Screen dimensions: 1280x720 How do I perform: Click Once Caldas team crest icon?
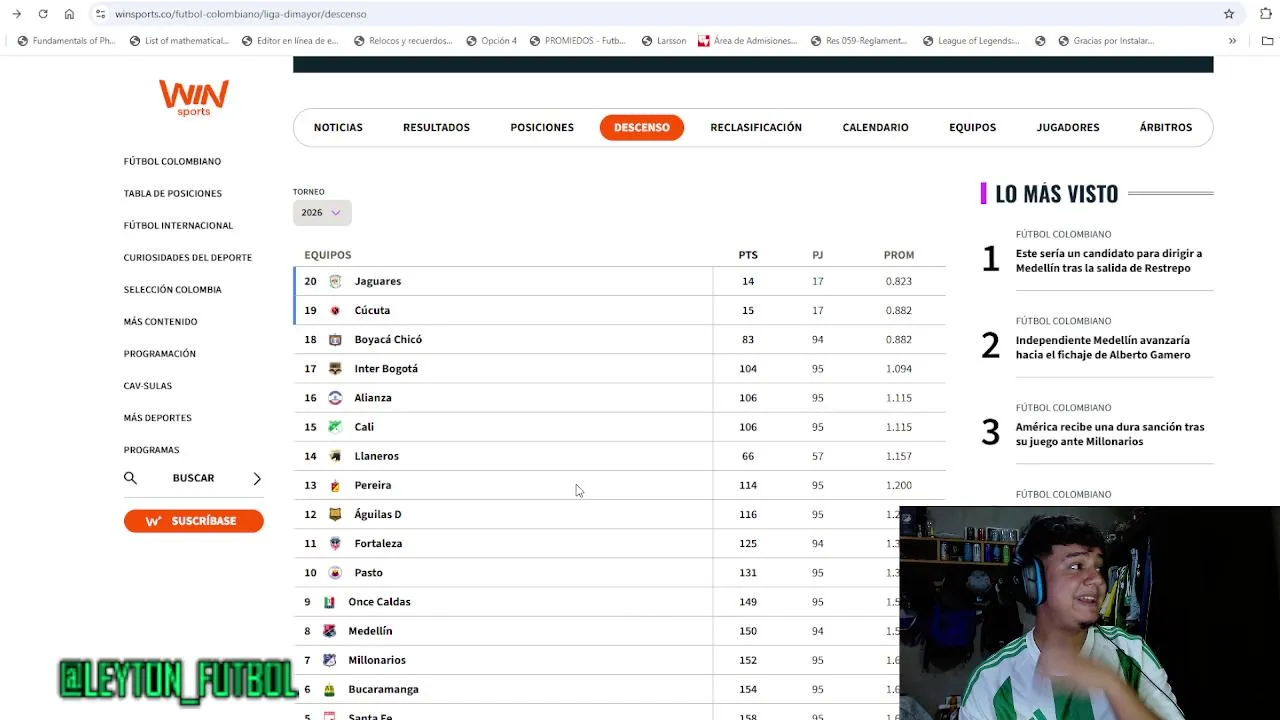tap(329, 602)
